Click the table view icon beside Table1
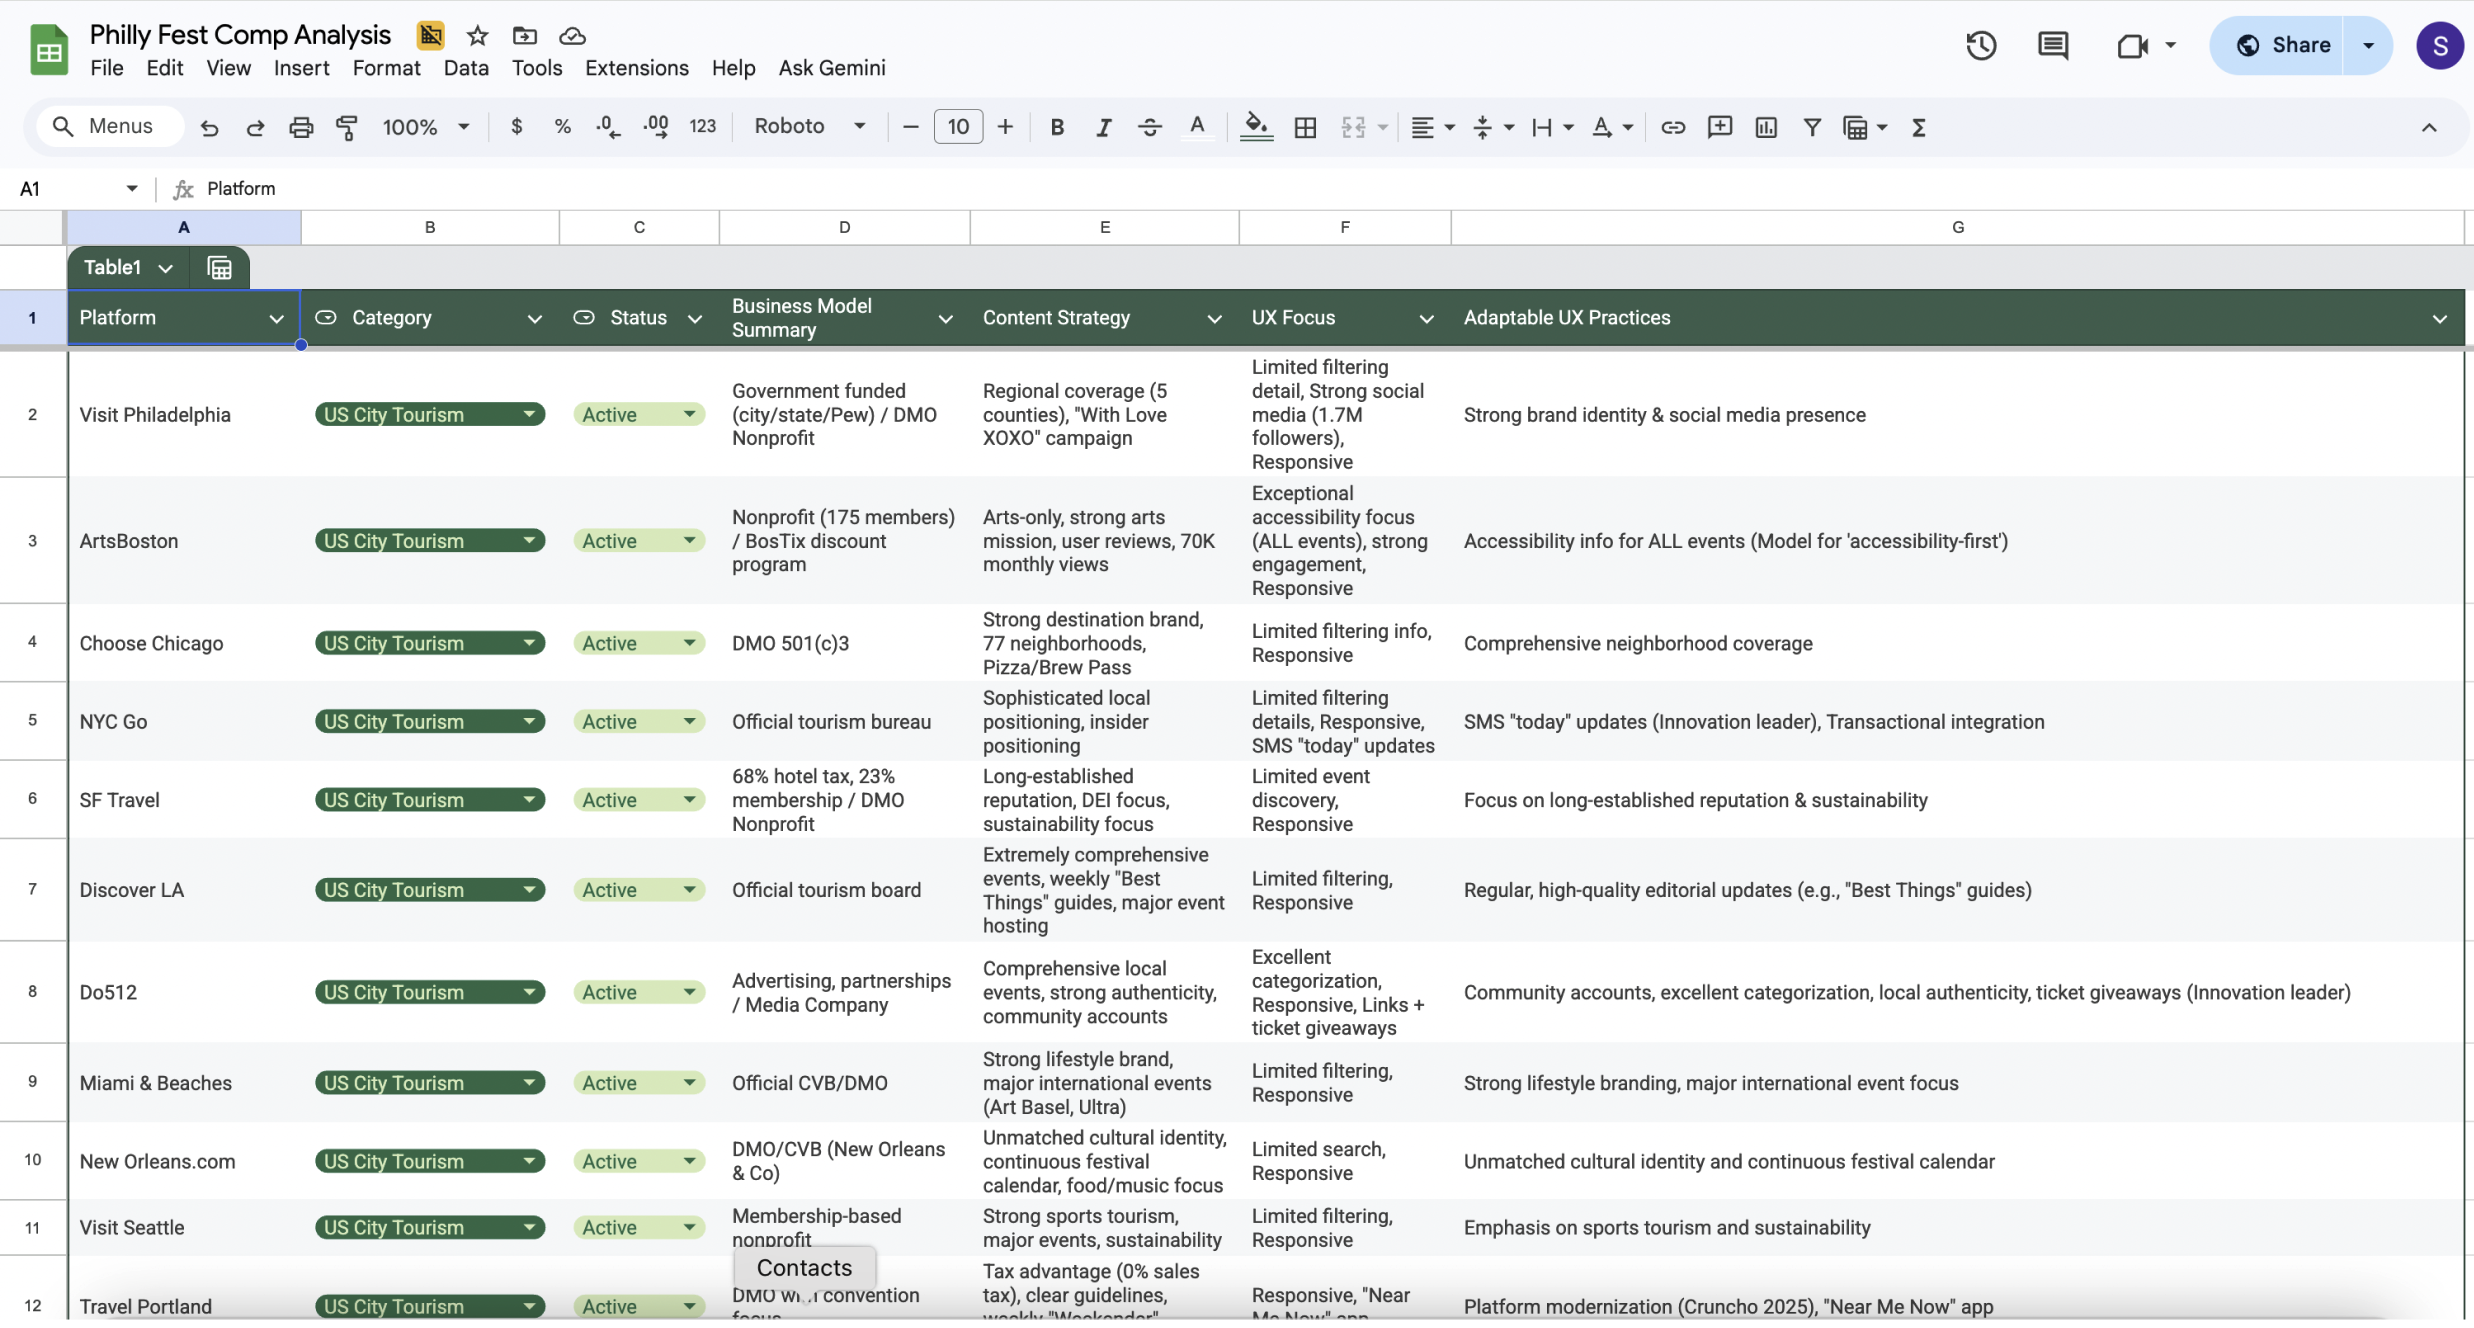The width and height of the screenshot is (2474, 1328). click(219, 268)
